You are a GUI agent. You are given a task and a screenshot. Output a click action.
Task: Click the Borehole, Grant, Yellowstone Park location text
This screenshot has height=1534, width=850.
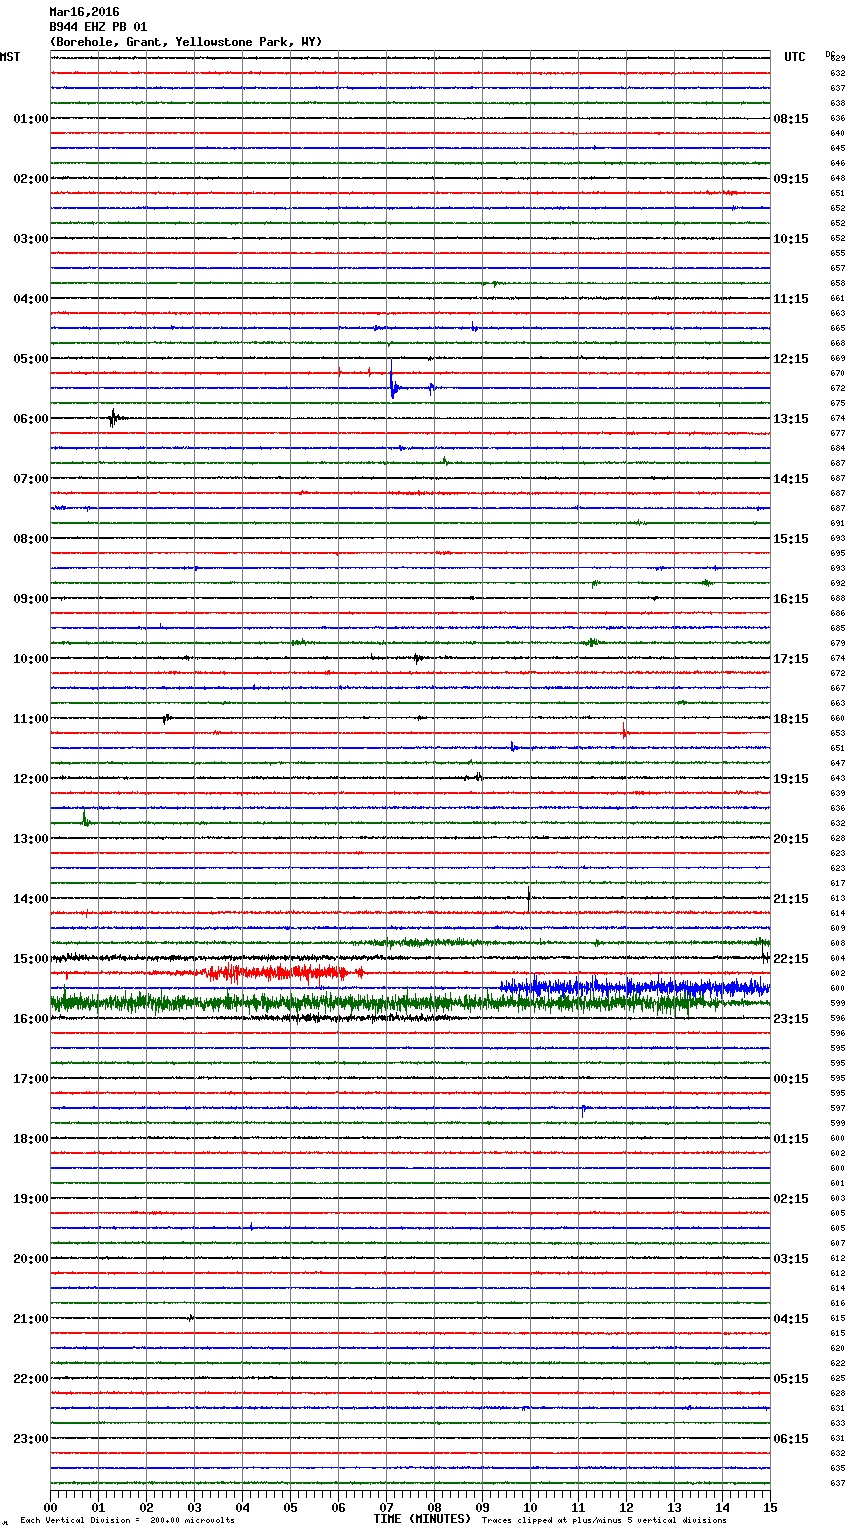[186, 42]
